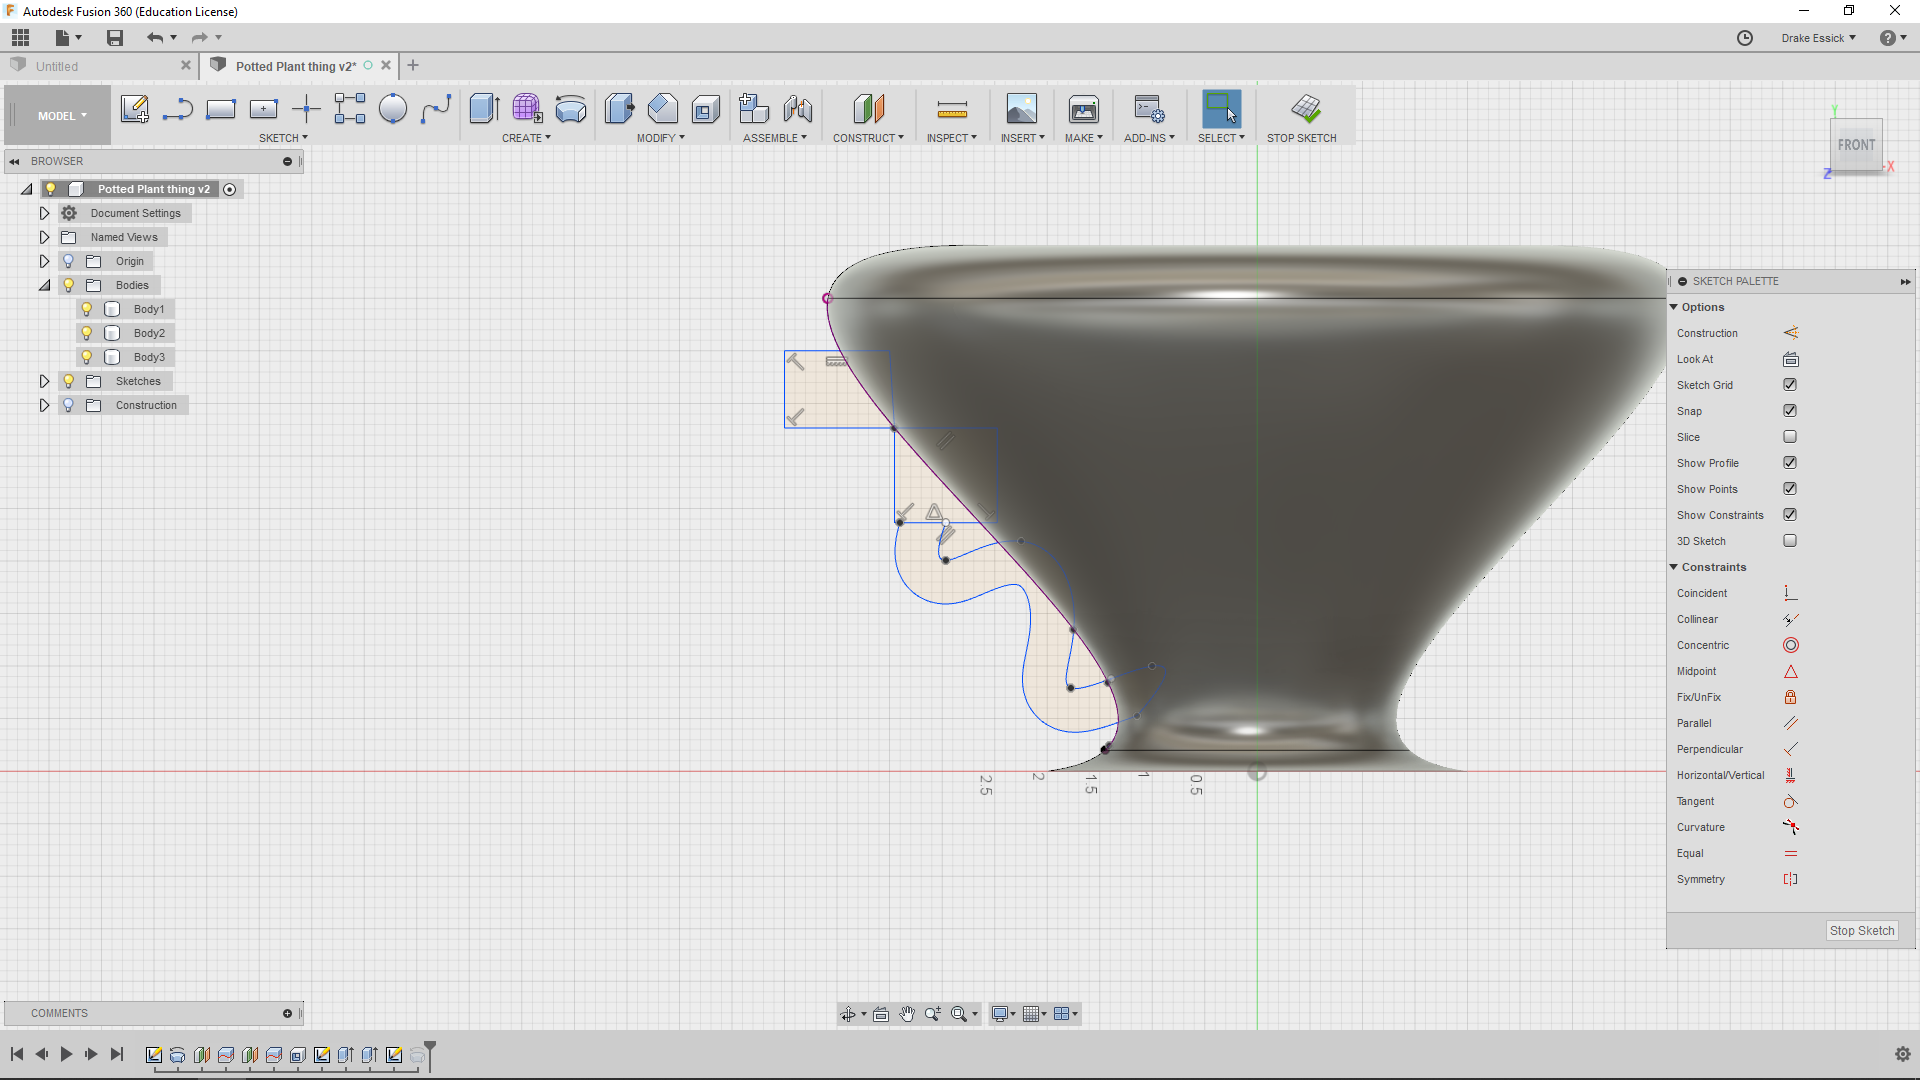Click the Named Views expander in Browser
This screenshot has width=1920, height=1080.
44,236
